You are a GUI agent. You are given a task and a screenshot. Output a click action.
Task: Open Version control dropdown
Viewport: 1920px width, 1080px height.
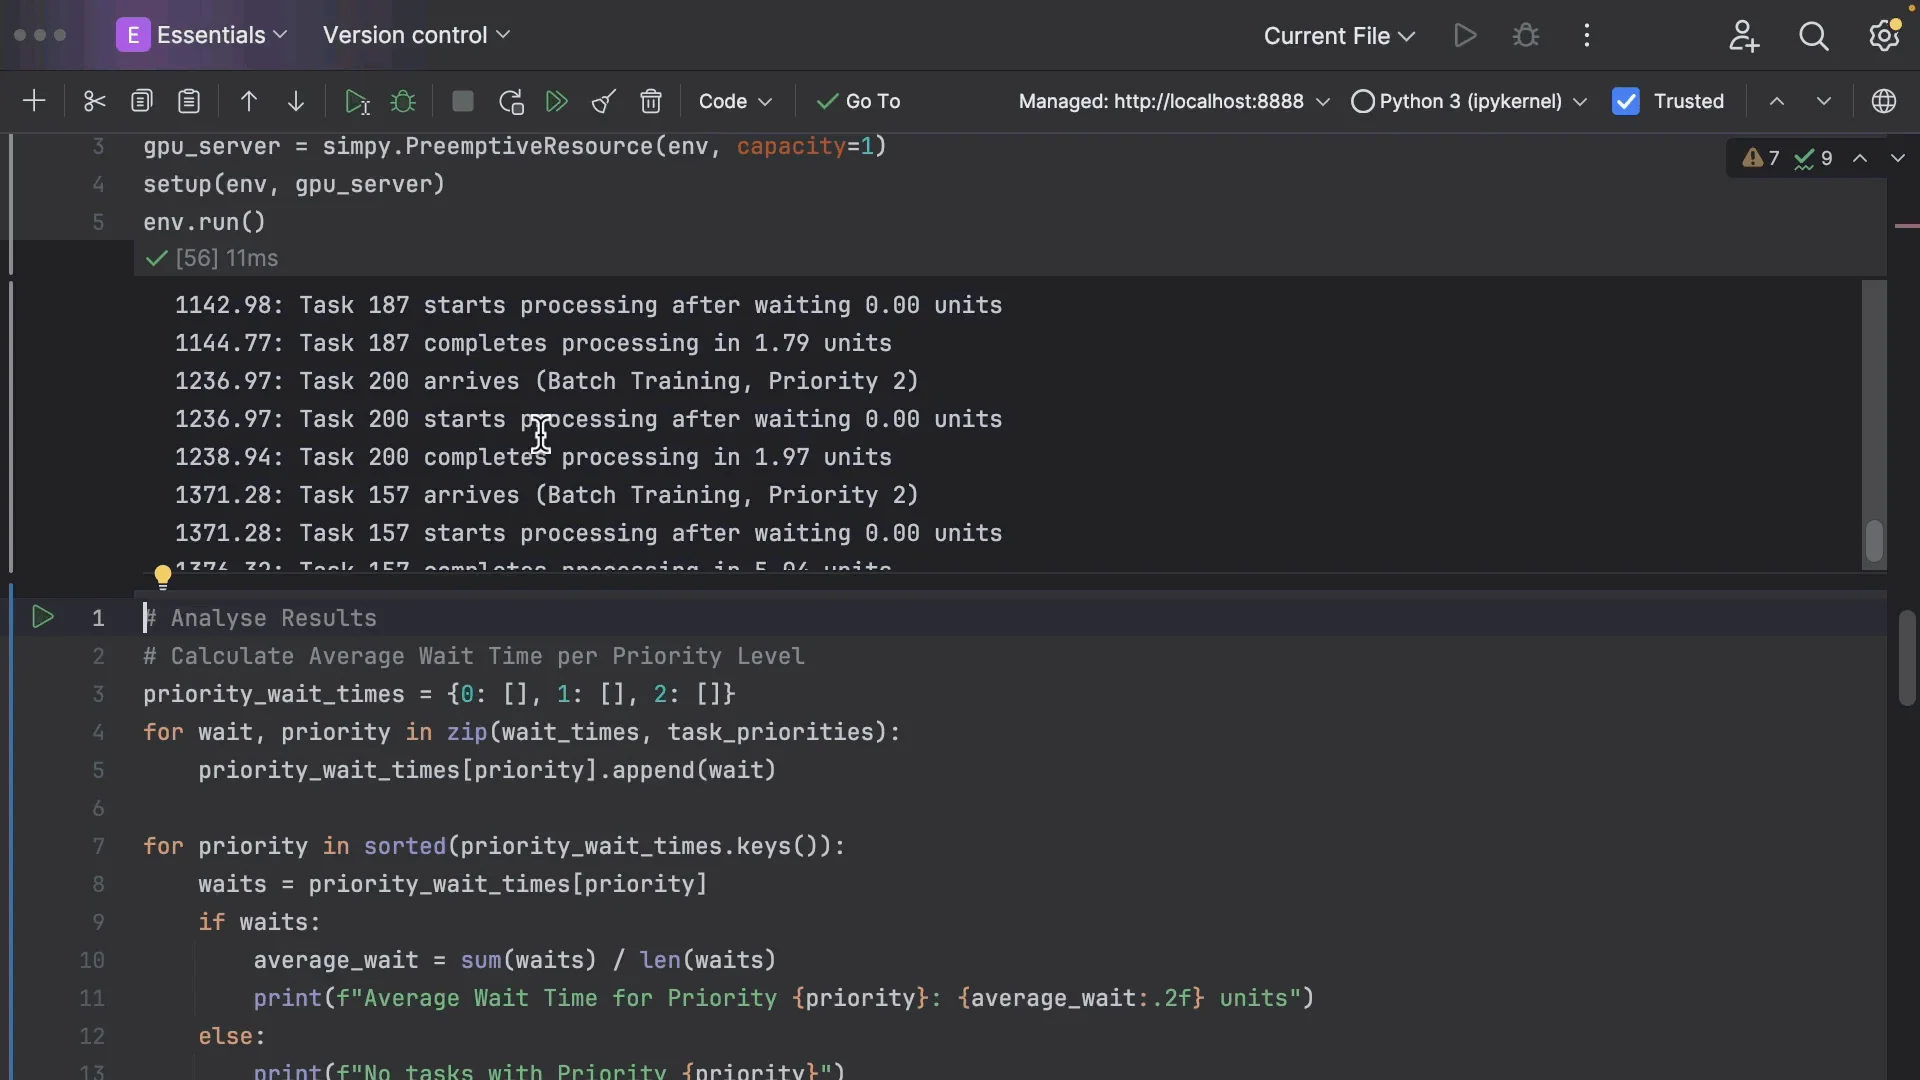[416, 35]
